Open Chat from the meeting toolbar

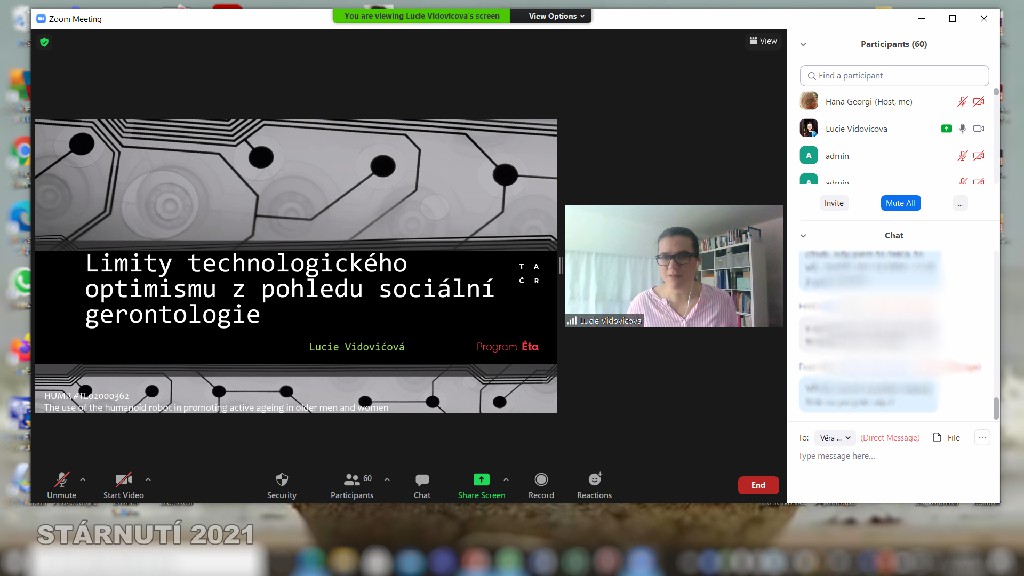tap(422, 480)
